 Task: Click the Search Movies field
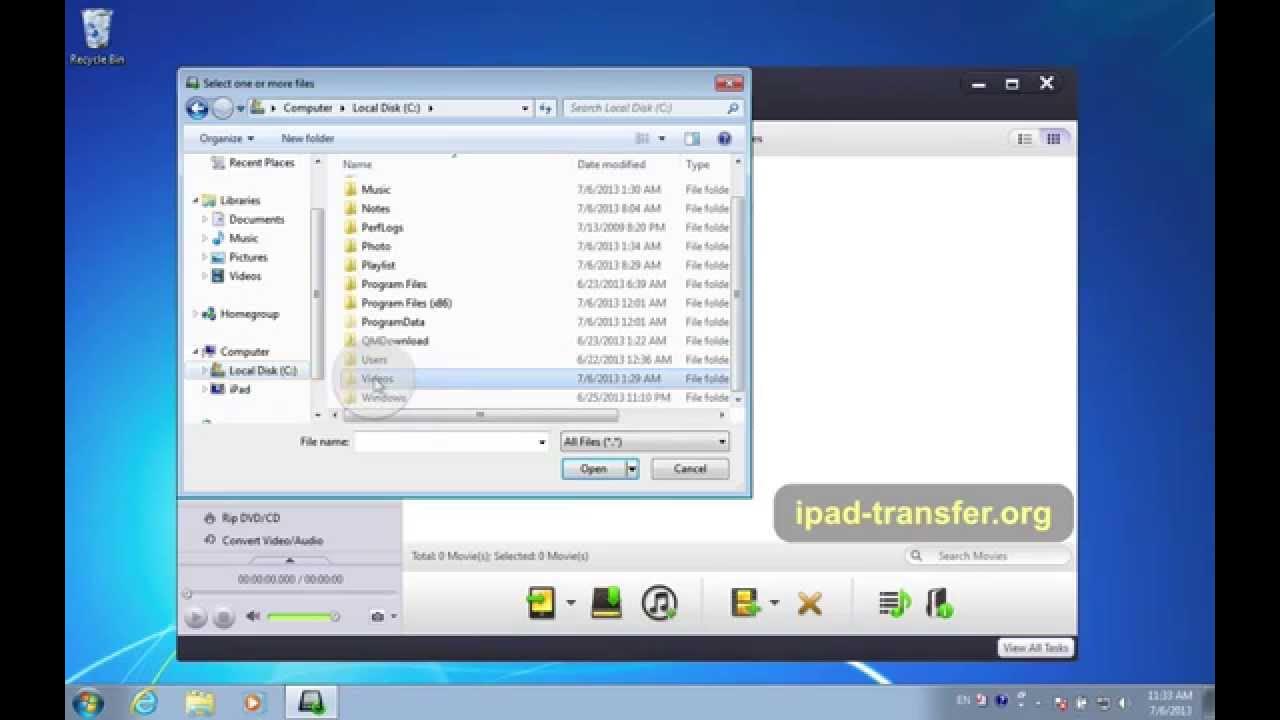click(x=988, y=556)
